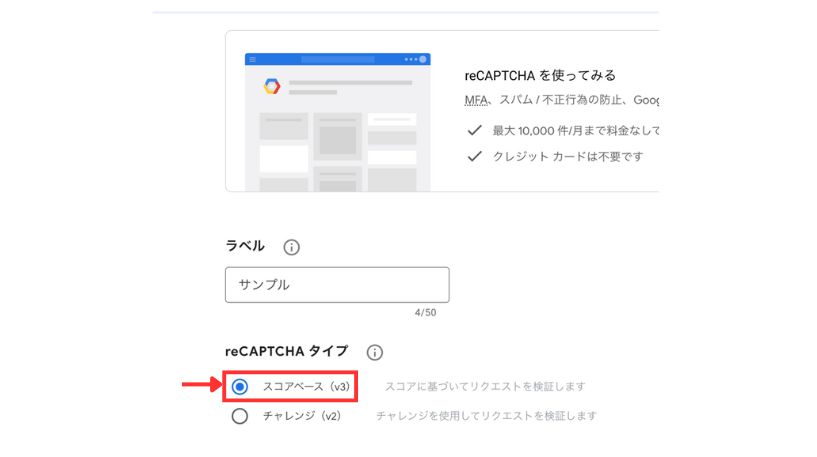Open the info icon next to reCAPTCHA タイプ
This screenshot has height=457, width=817.
pos(374,352)
